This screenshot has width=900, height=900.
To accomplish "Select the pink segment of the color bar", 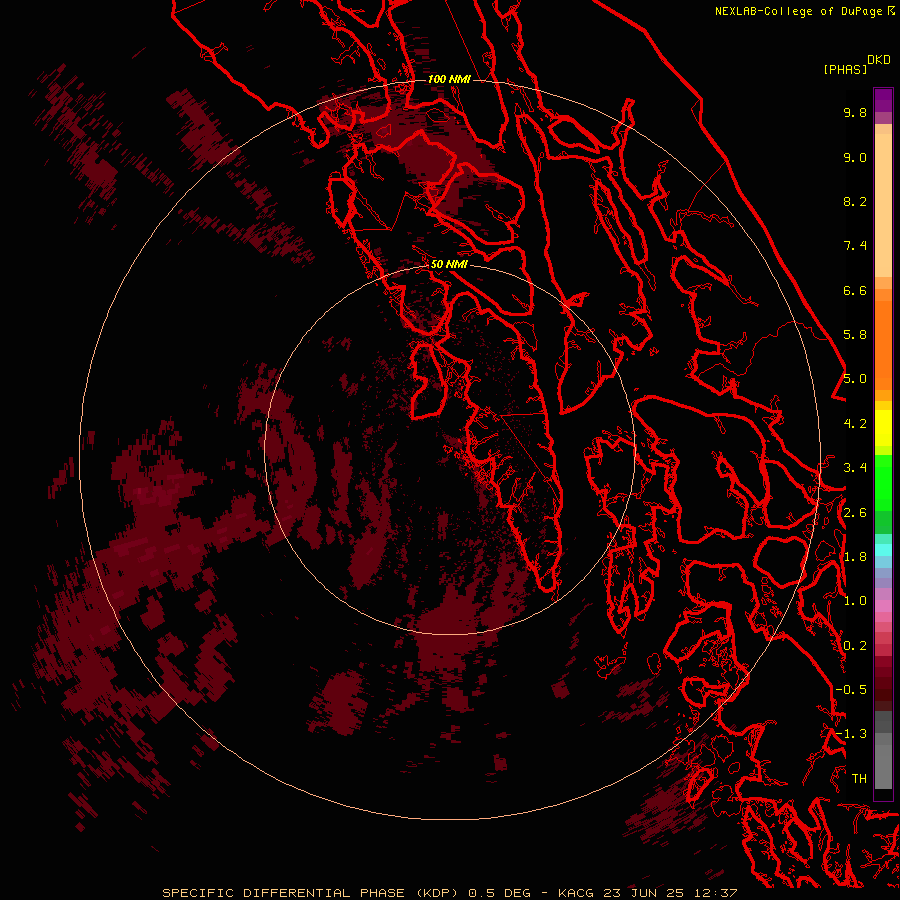I will (x=883, y=606).
